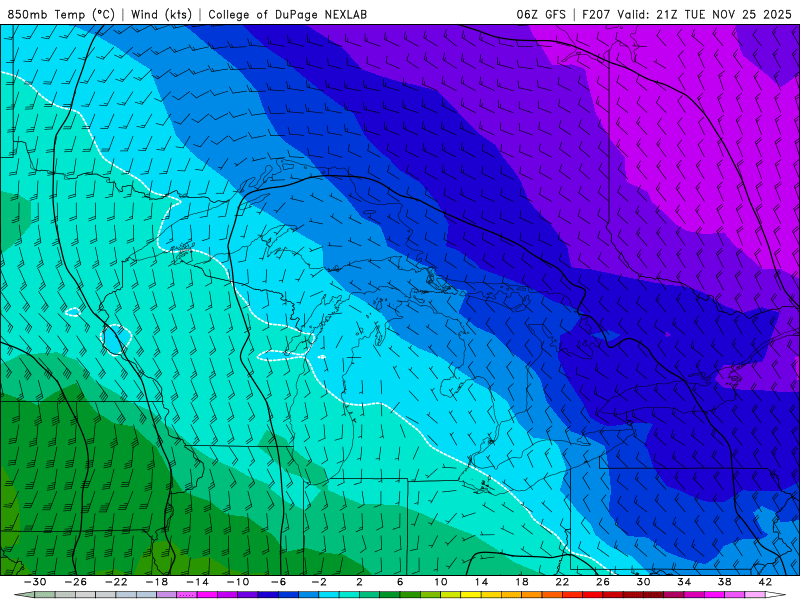Click the "850mb Temp (°C)" title text

pos(61,14)
